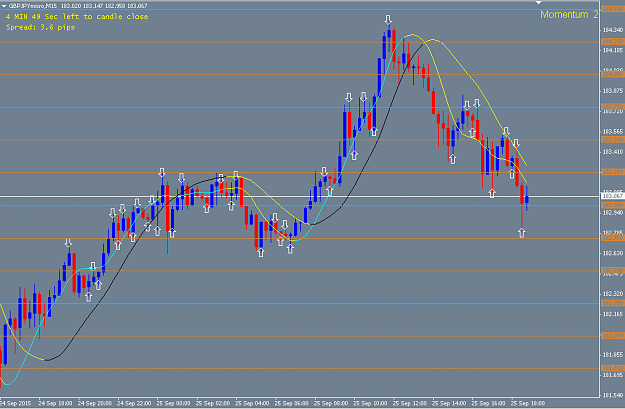Click the 182.165 price scale value
Image resolution: width=625 pixels, height=409 pixels.
tap(613, 314)
